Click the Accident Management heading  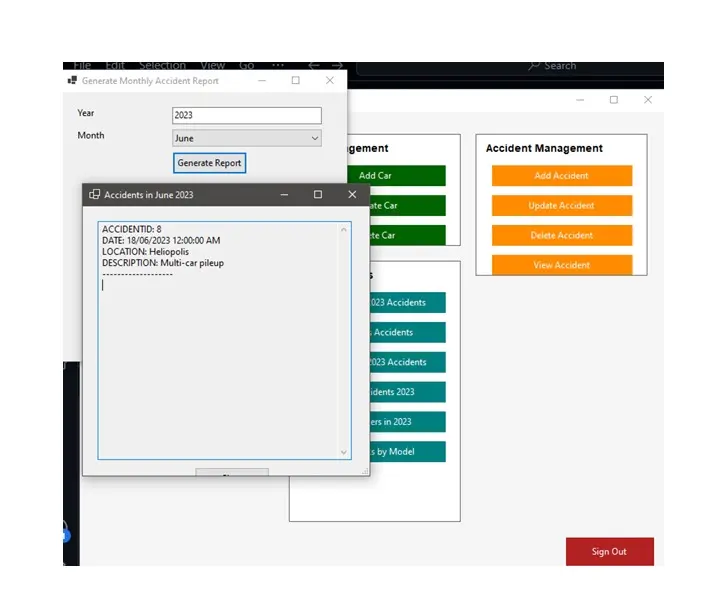point(544,148)
